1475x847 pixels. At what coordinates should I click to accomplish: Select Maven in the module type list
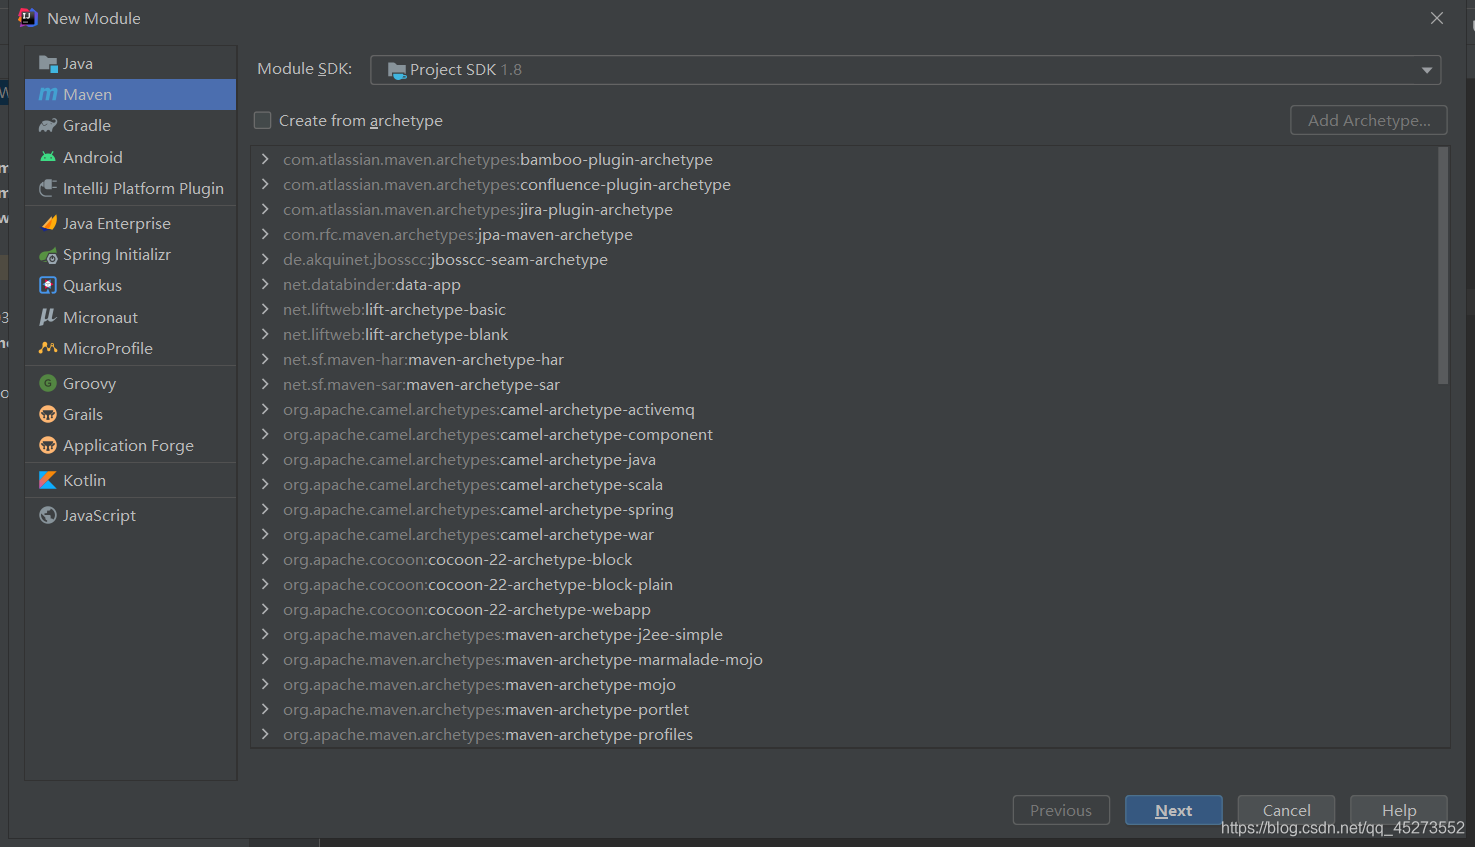131,94
